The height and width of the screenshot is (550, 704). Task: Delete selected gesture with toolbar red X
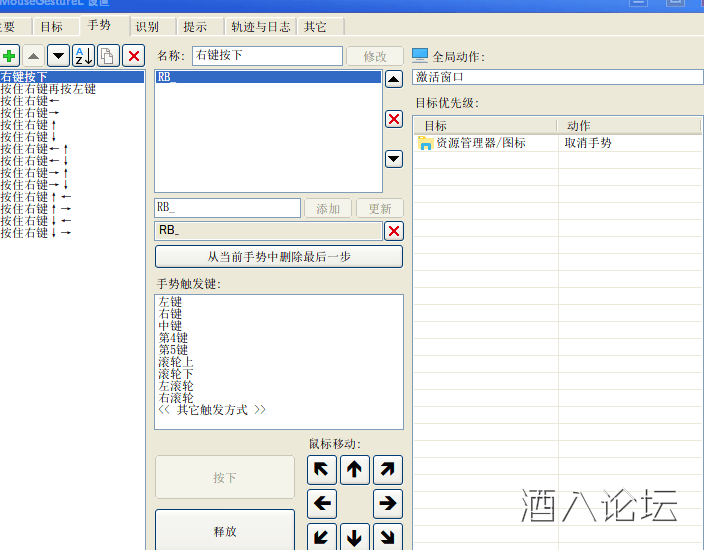(x=133, y=56)
